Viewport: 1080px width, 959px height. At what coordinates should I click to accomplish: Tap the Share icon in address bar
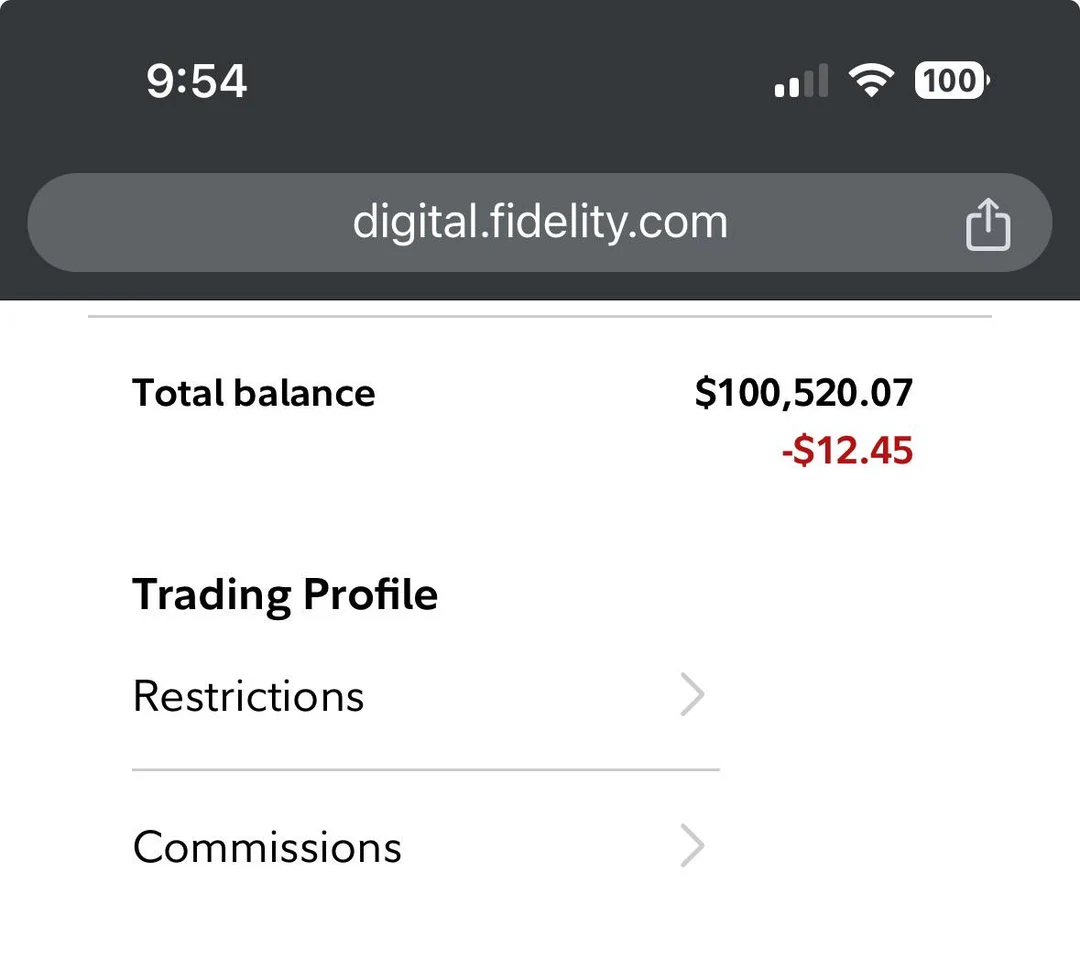pos(987,223)
